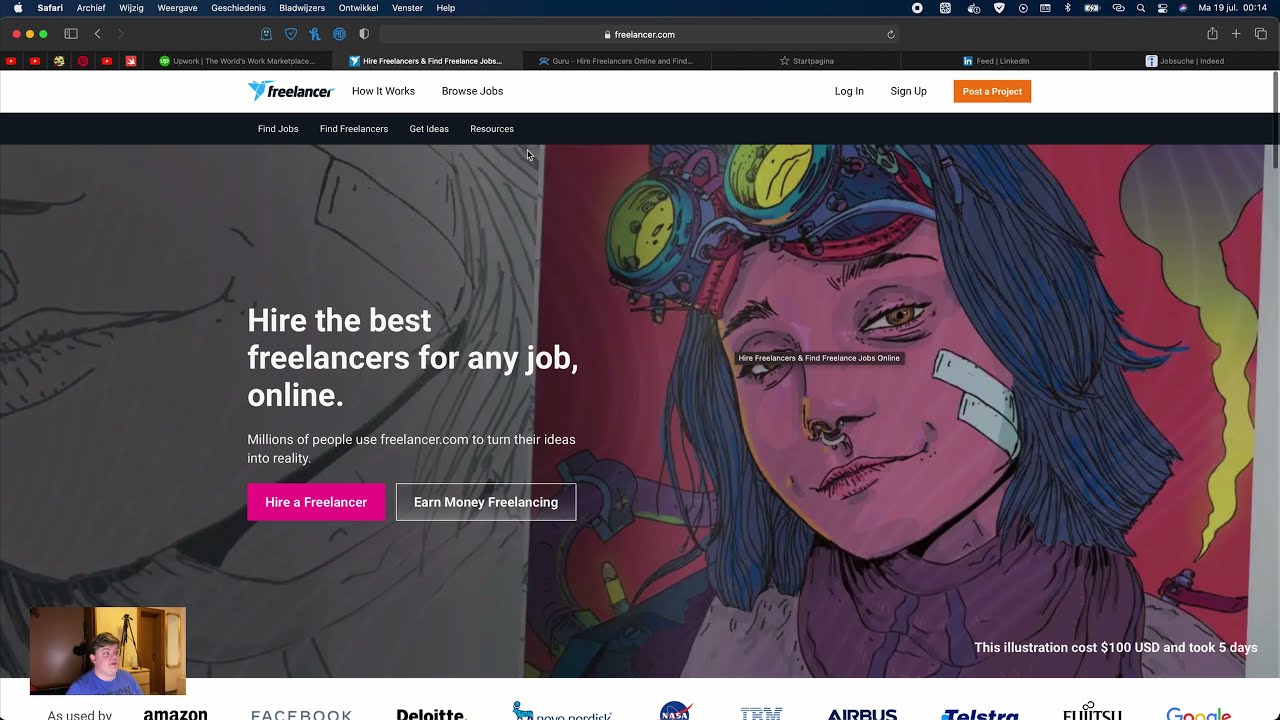
Task: Click the Hire a Freelancer button
Action: (316, 502)
